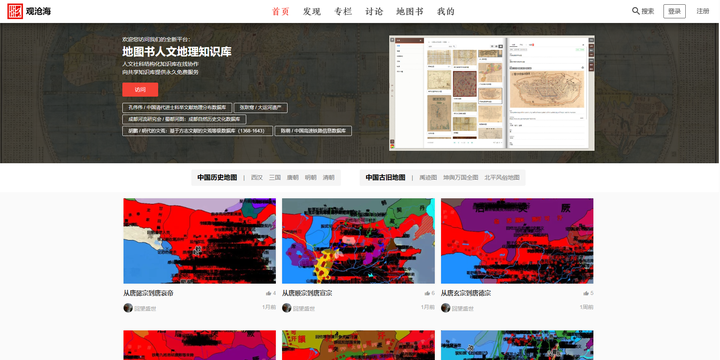This screenshot has width=720, height=360.
Task: Select the 讨论 navigation item
Action: (x=374, y=11)
